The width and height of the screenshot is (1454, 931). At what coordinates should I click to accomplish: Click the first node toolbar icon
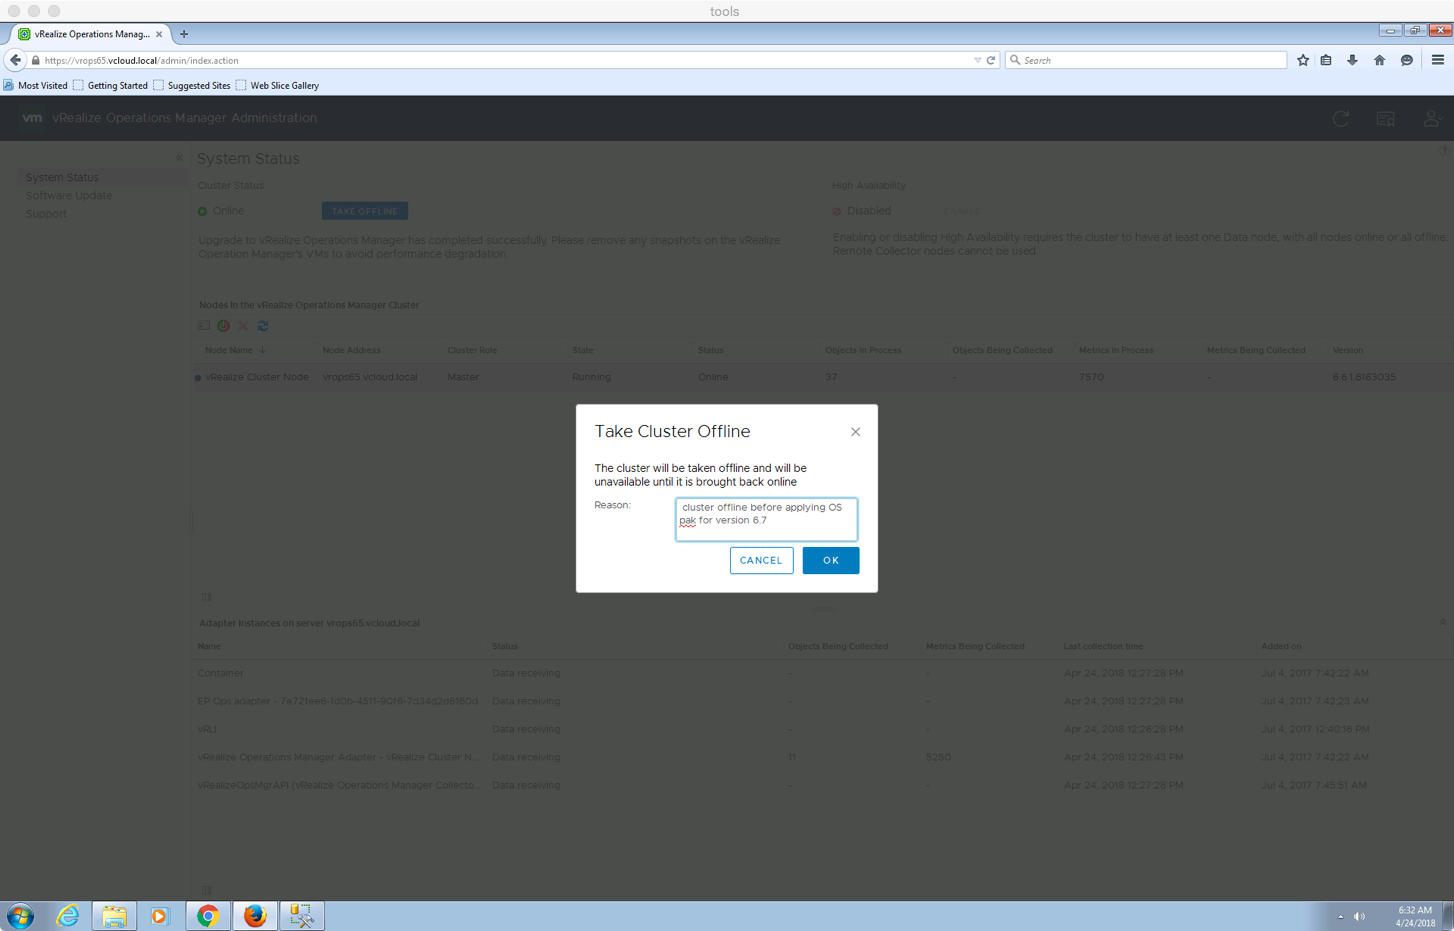204,326
